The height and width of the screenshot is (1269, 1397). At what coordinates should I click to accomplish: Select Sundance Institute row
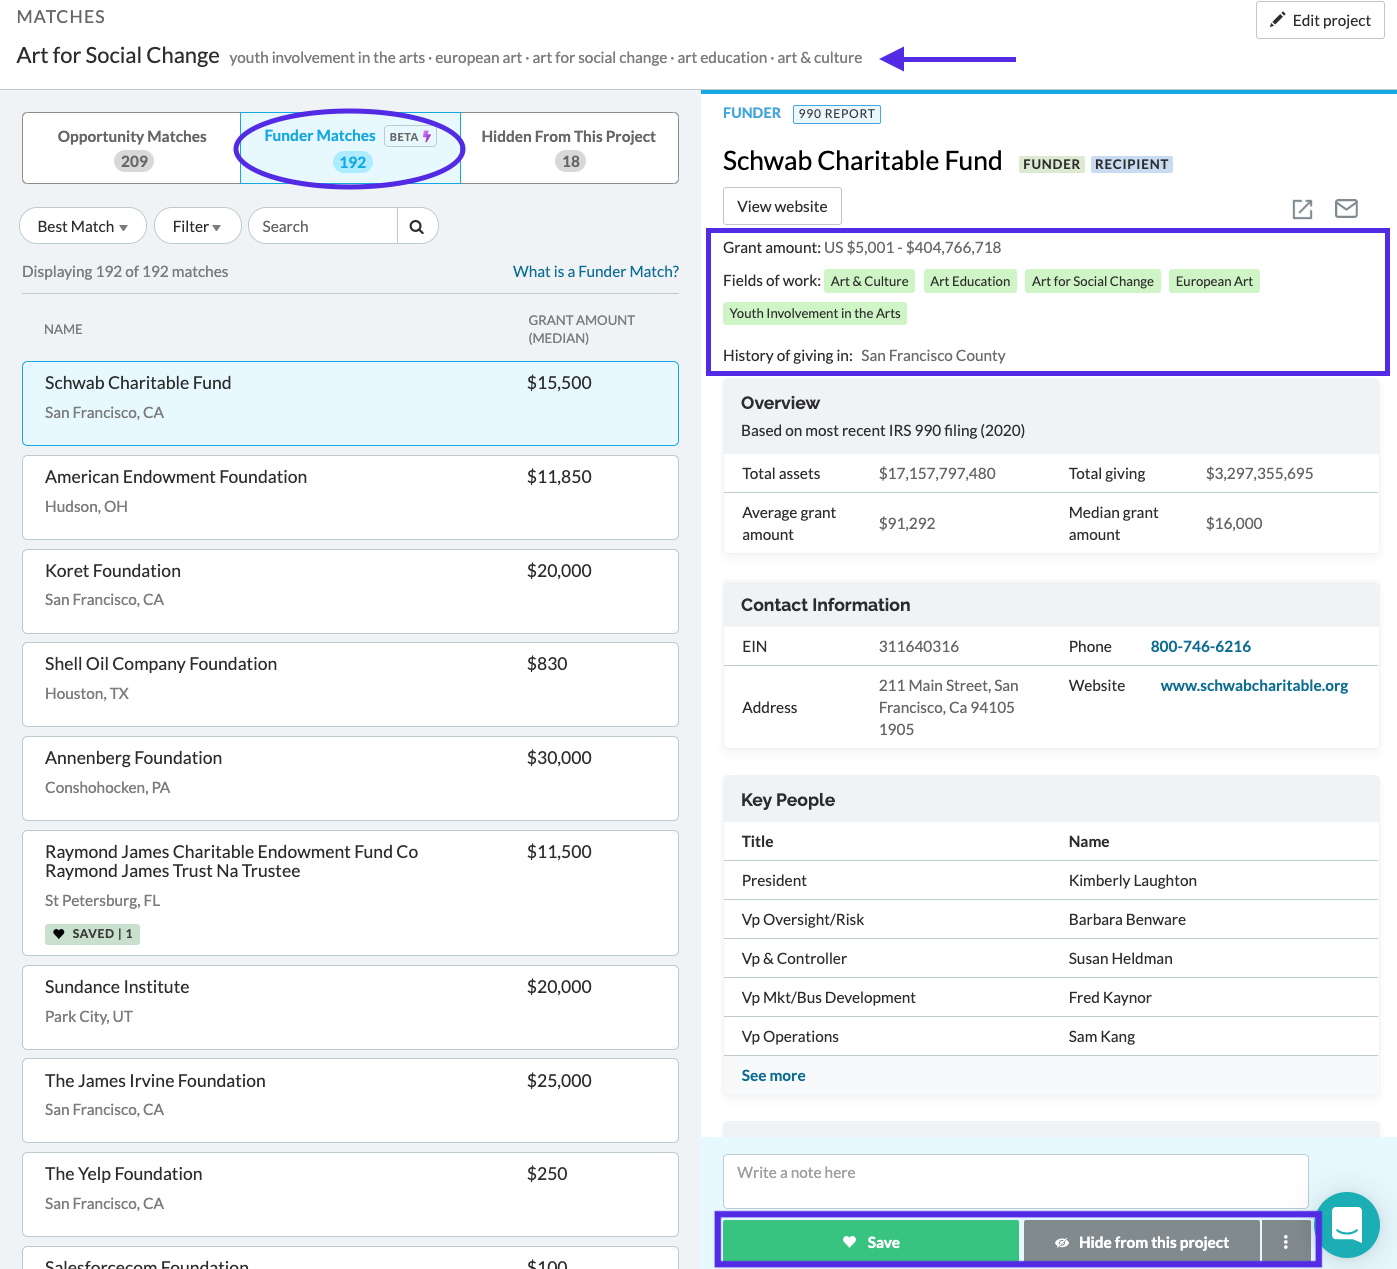click(x=350, y=1007)
